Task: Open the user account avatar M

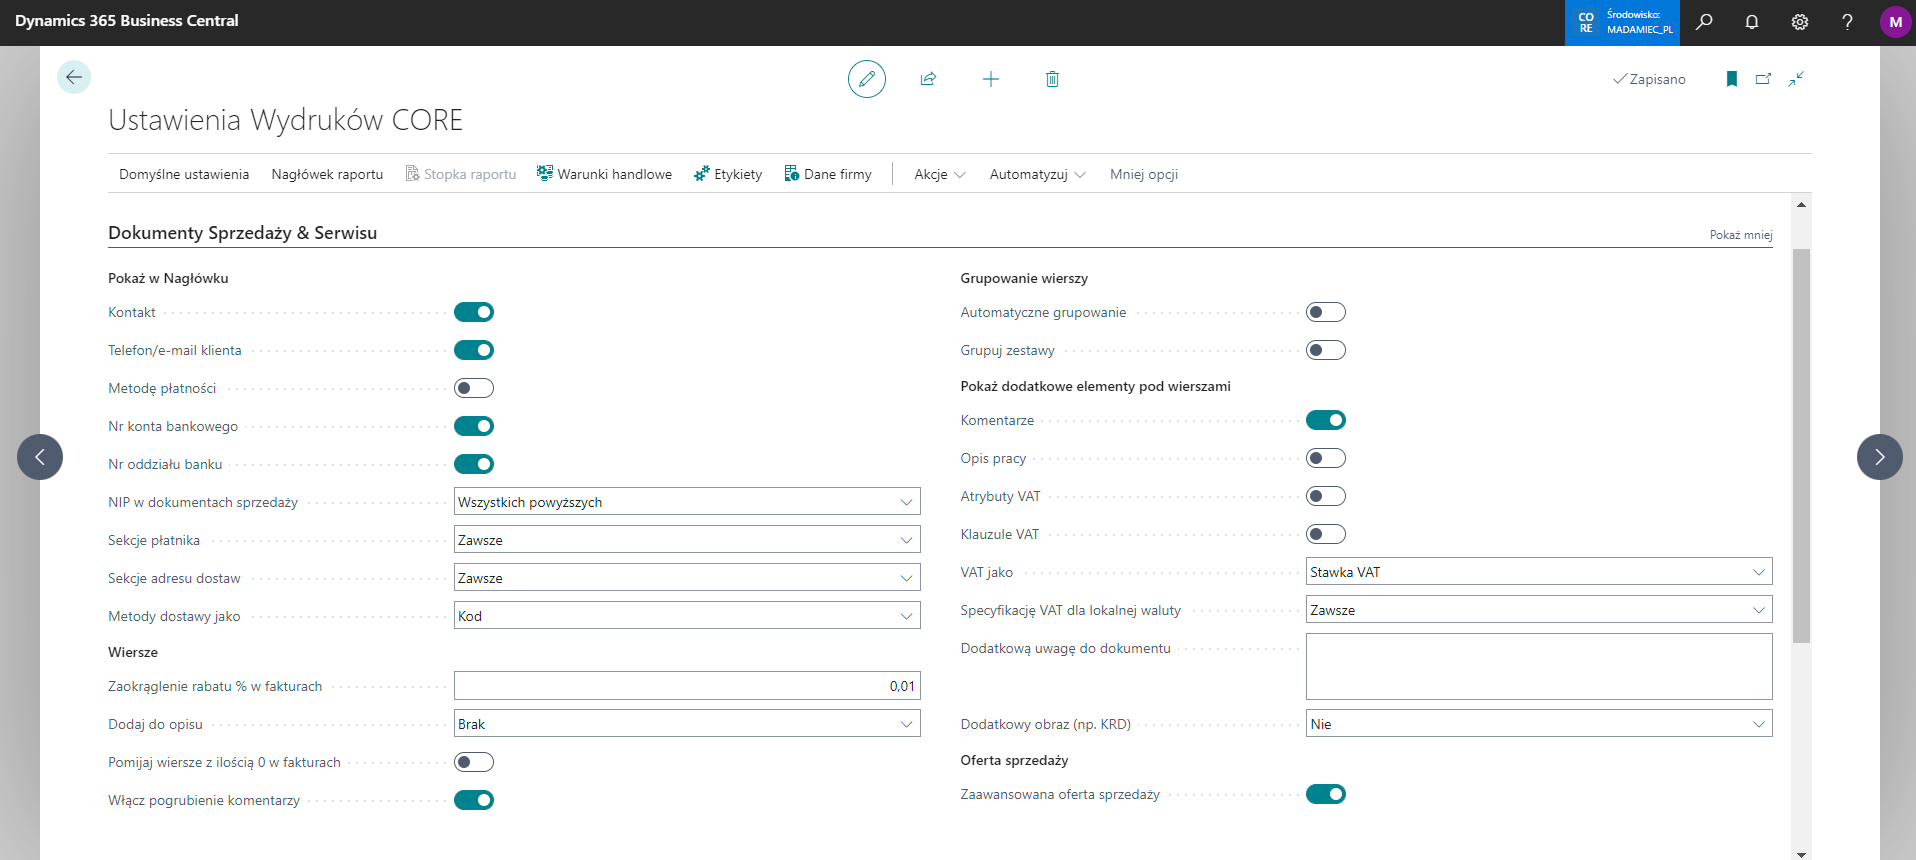Action: (1895, 22)
